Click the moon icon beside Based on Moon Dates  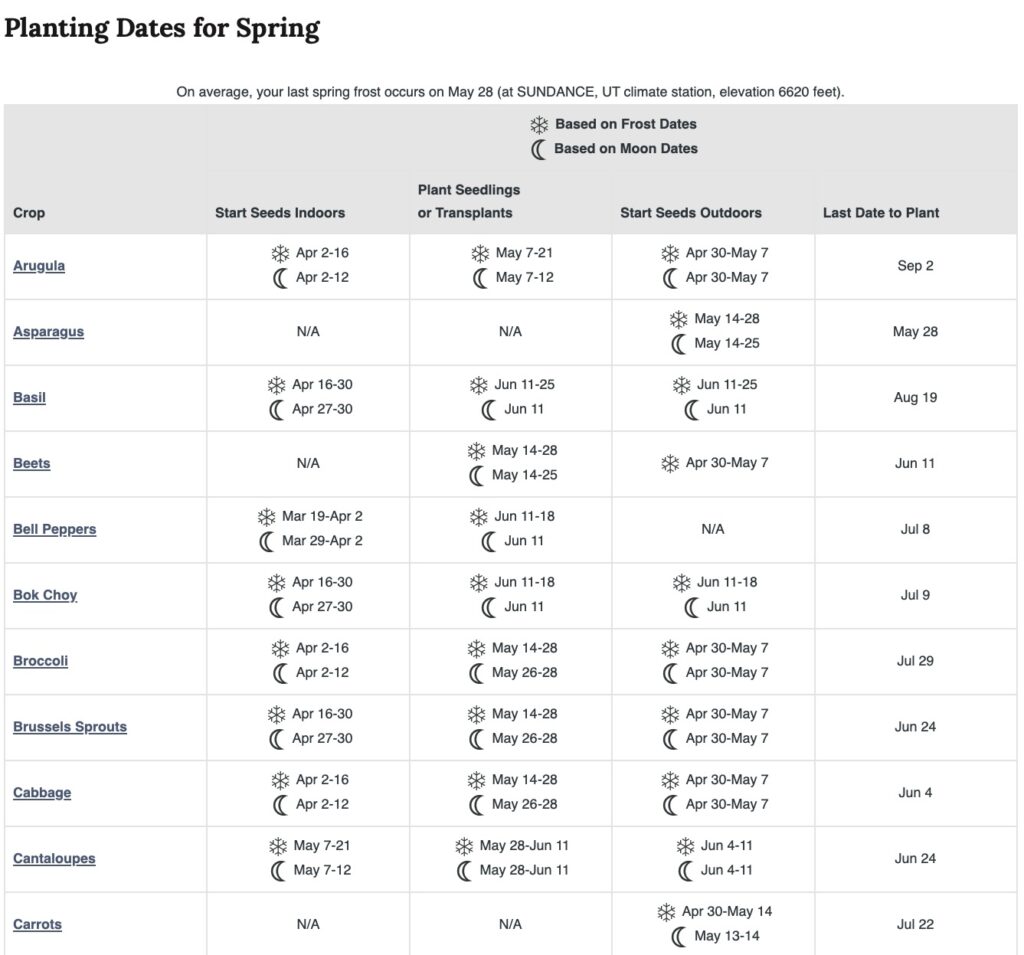click(x=539, y=149)
